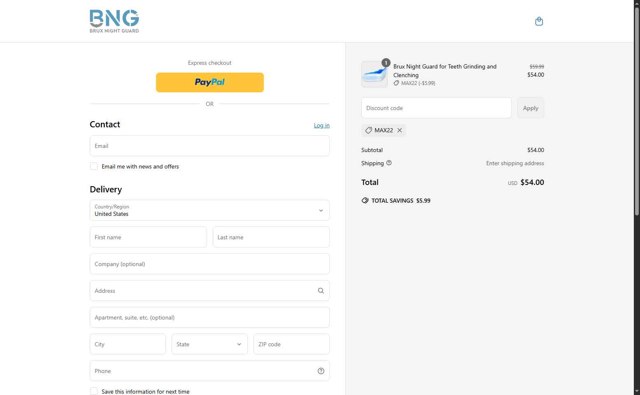Open the Country/Region dropdown

209,210
